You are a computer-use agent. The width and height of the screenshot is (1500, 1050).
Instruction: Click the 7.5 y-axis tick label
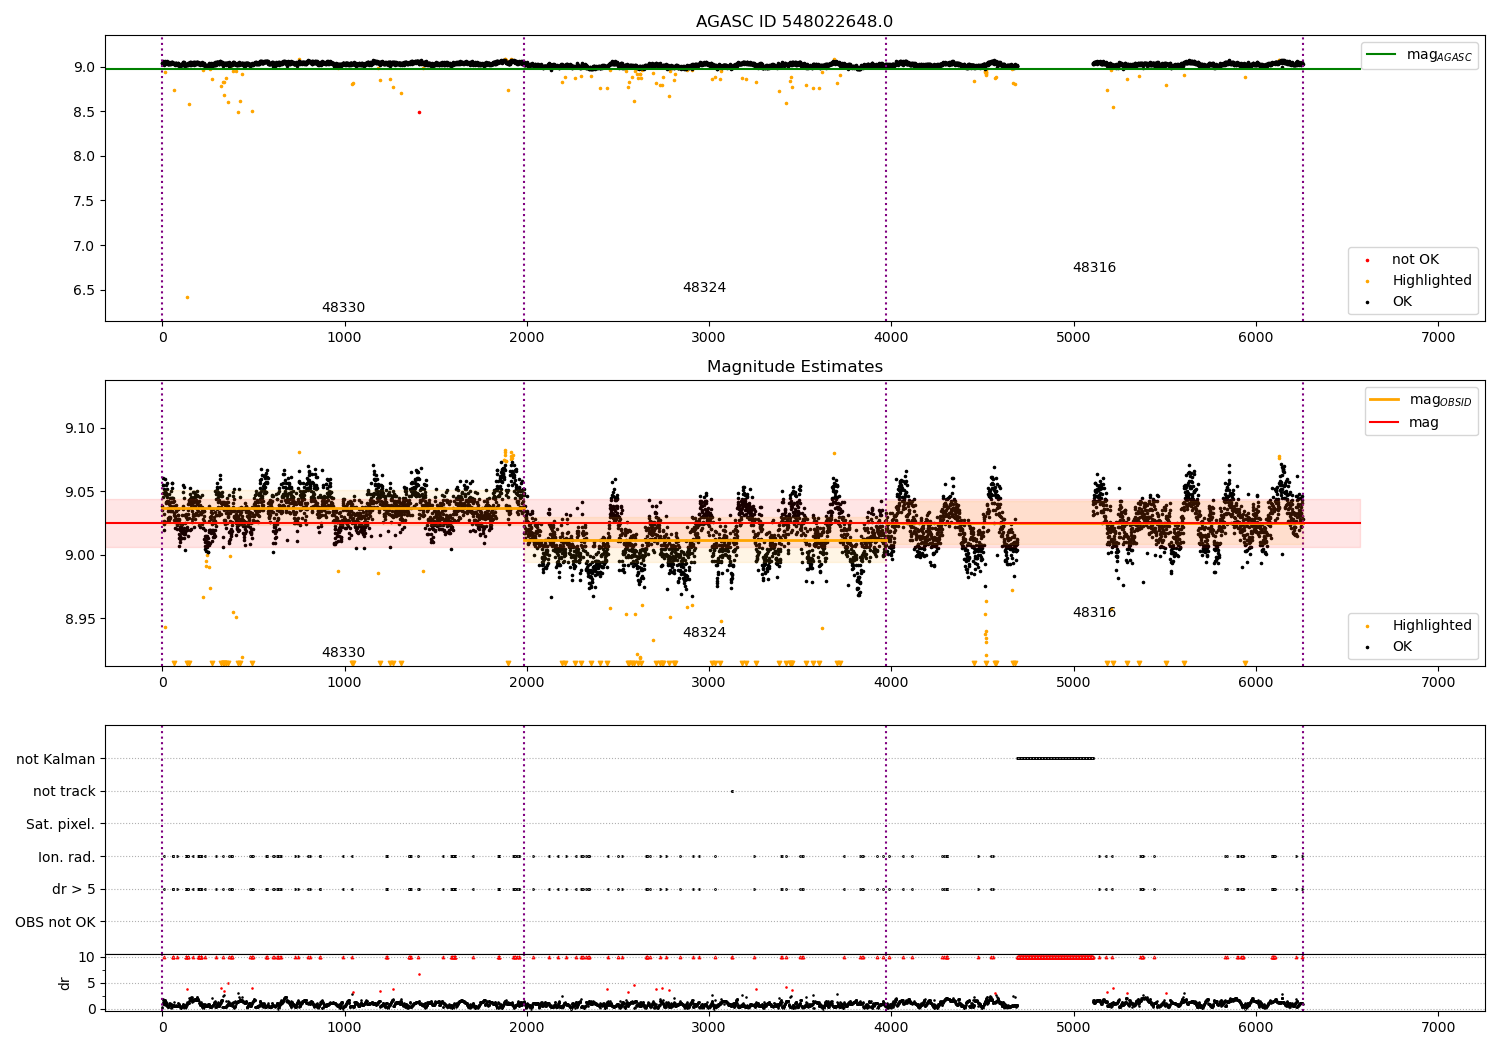coord(84,201)
